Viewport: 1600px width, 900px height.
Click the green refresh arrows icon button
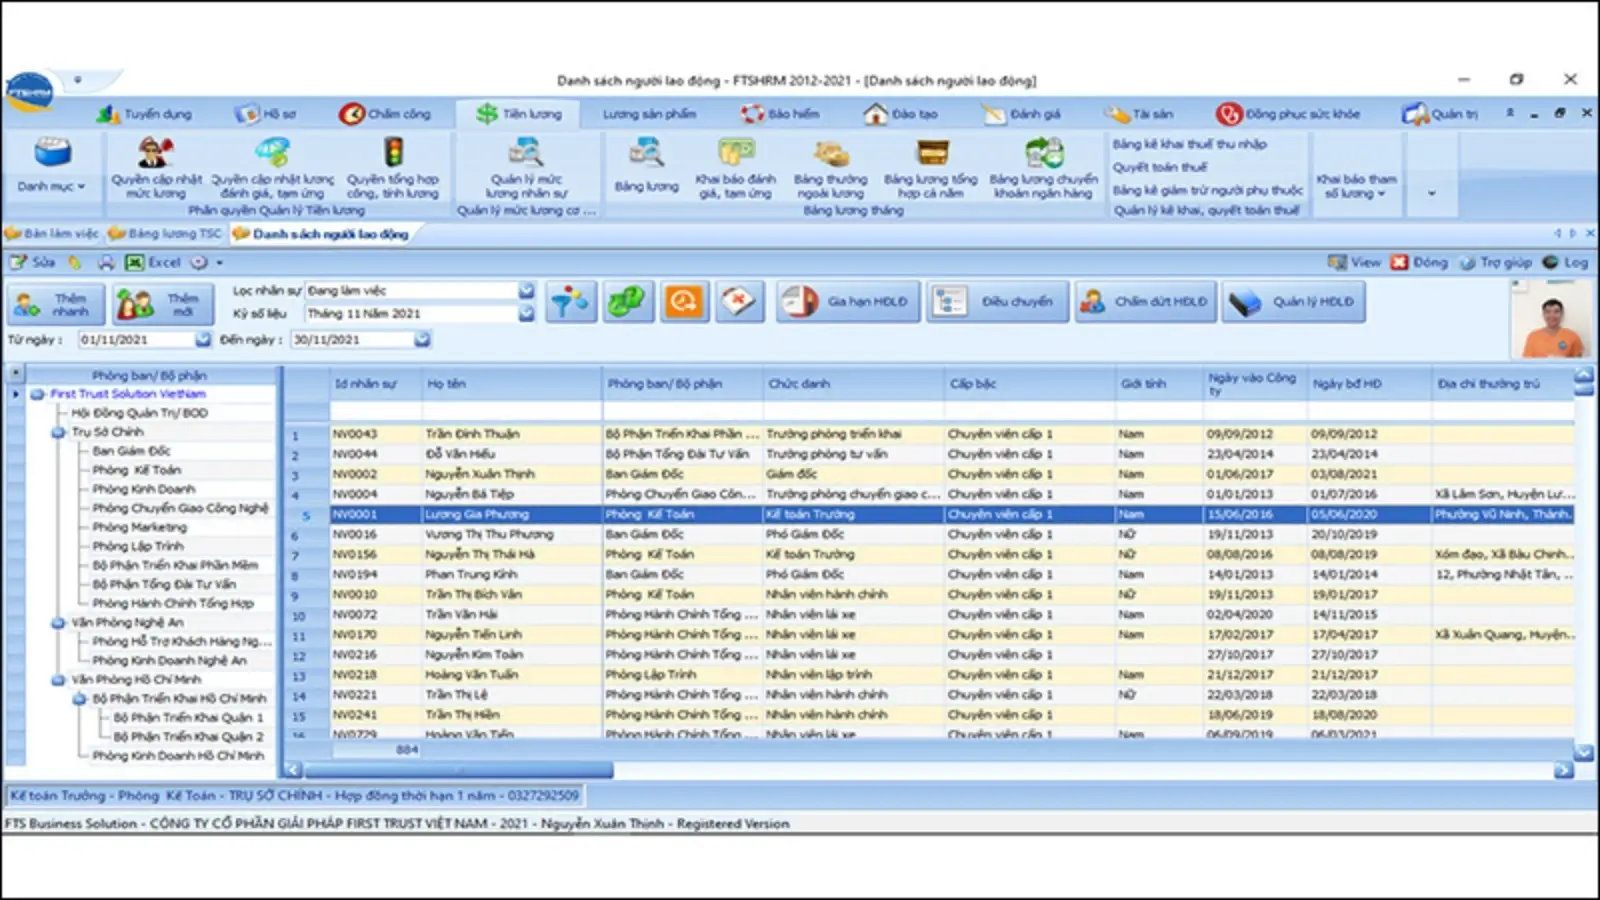pos(627,301)
